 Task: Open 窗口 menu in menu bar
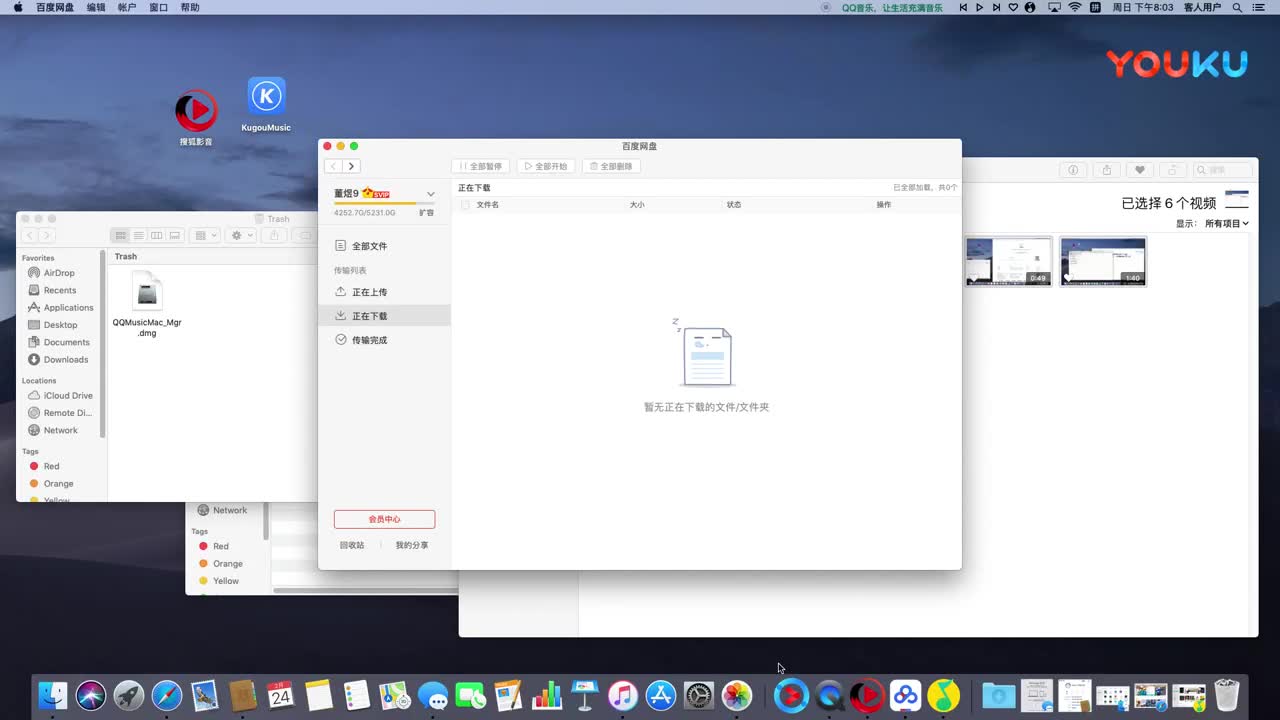158,7
